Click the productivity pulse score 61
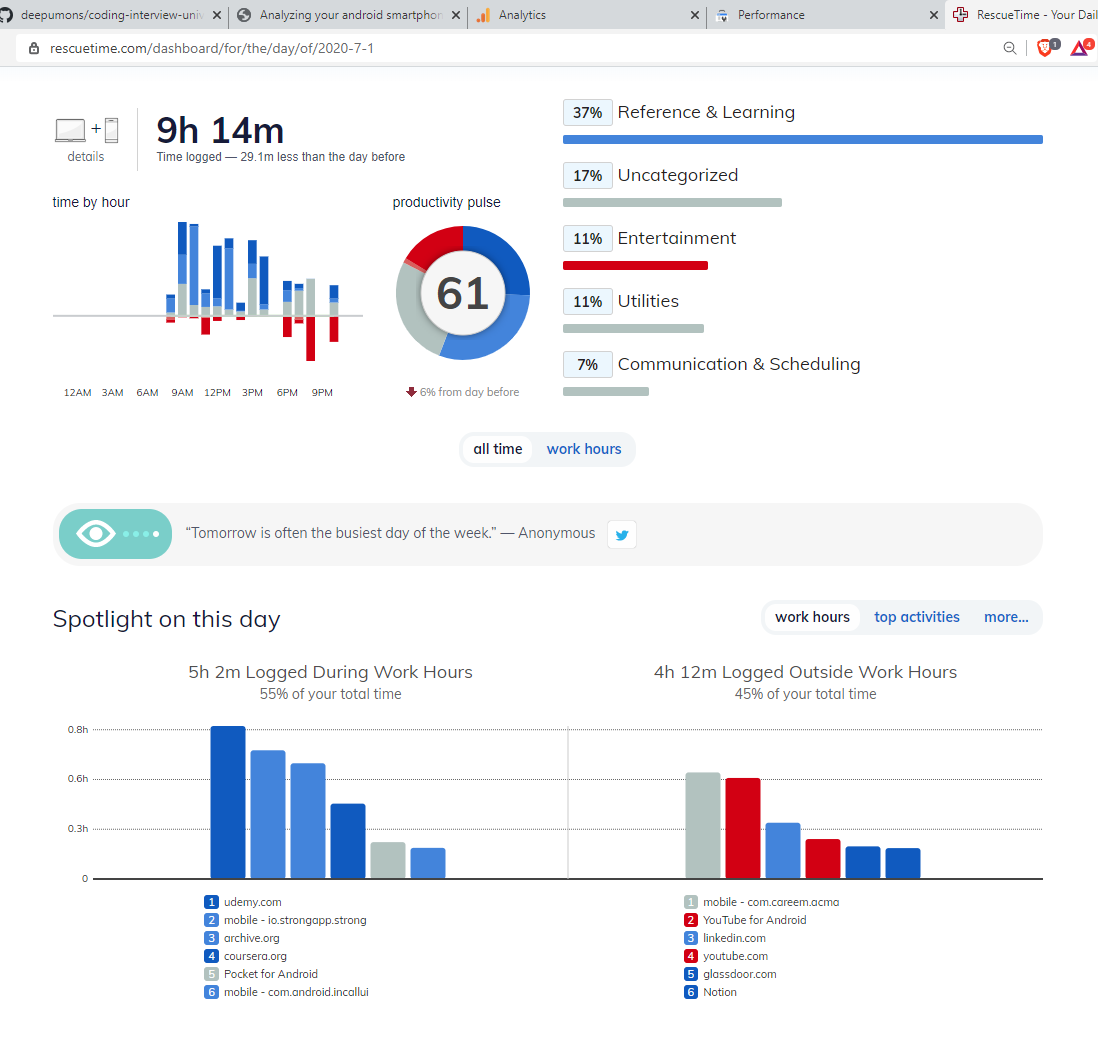The width and height of the screenshot is (1098, 1040). (x=462, y=293)
